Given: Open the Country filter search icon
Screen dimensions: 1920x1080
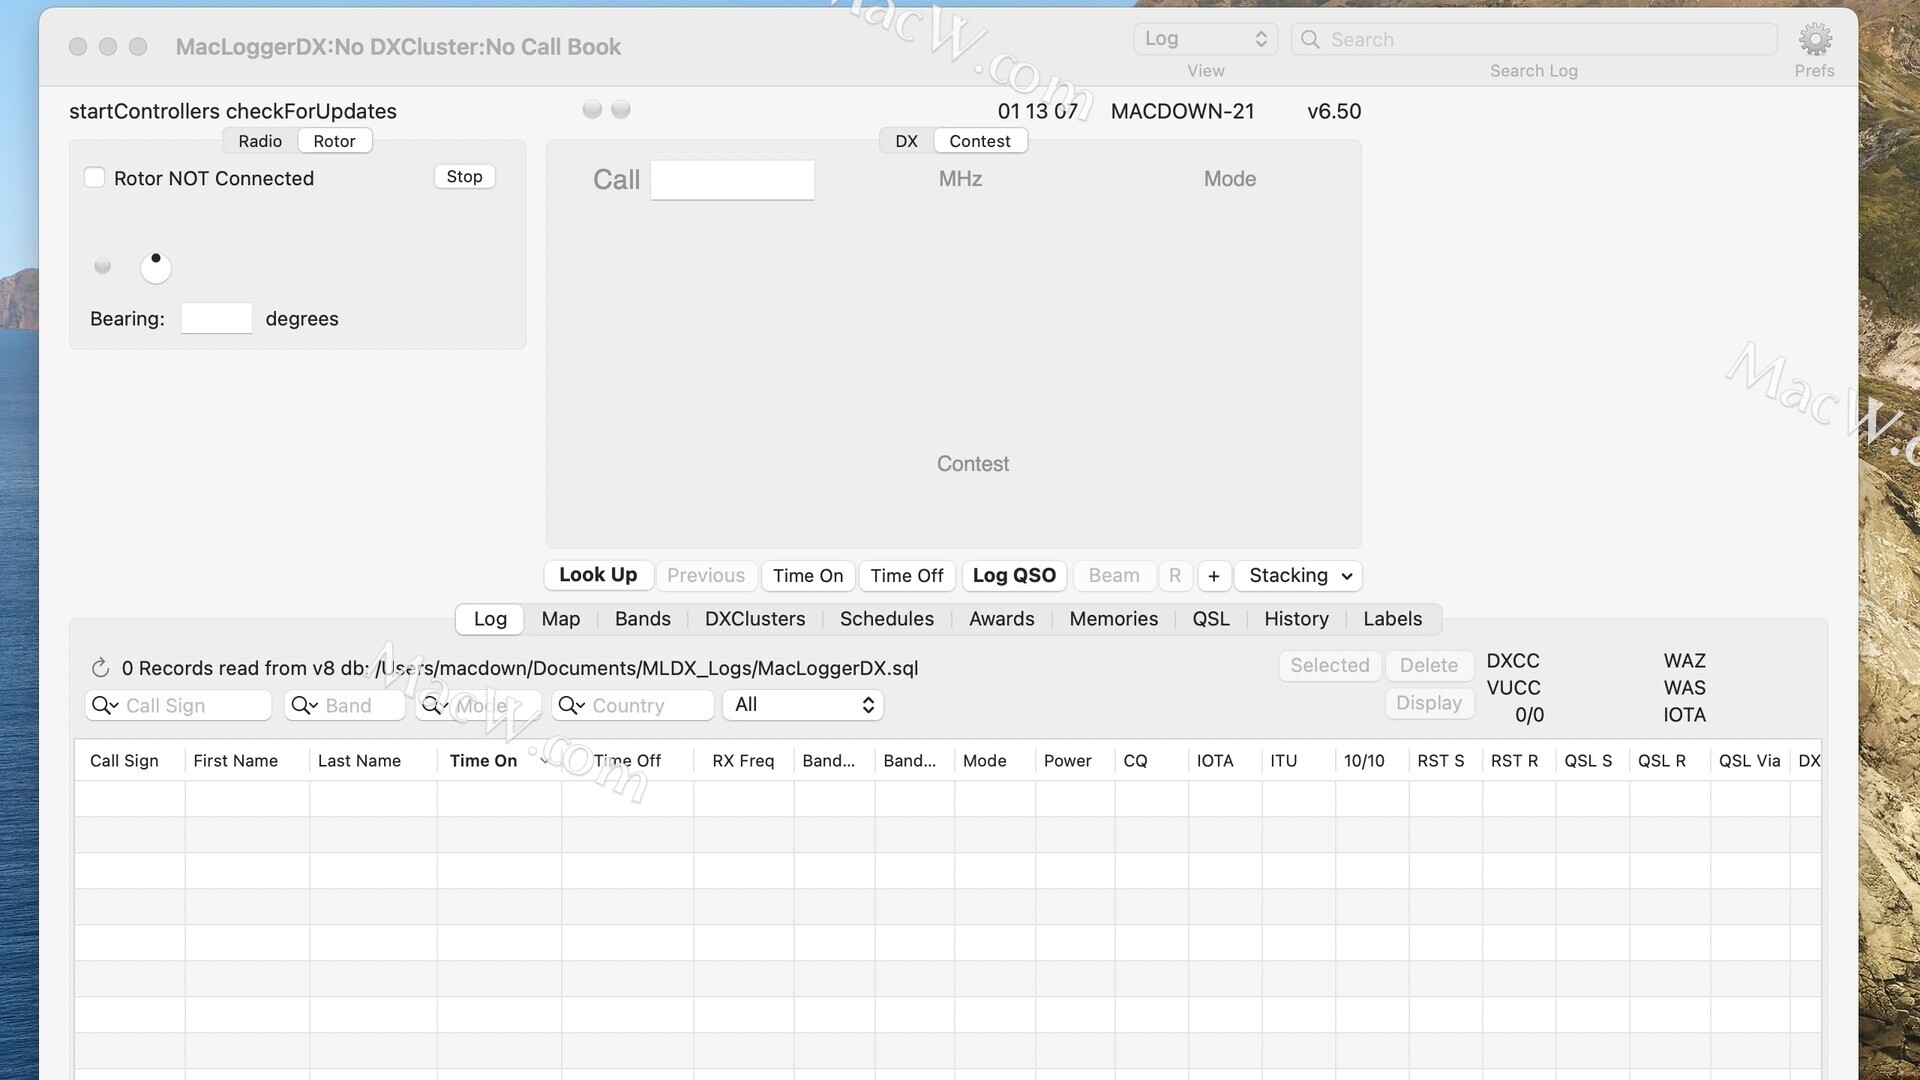Looking at the screenshot, I should tap(571, 705).
